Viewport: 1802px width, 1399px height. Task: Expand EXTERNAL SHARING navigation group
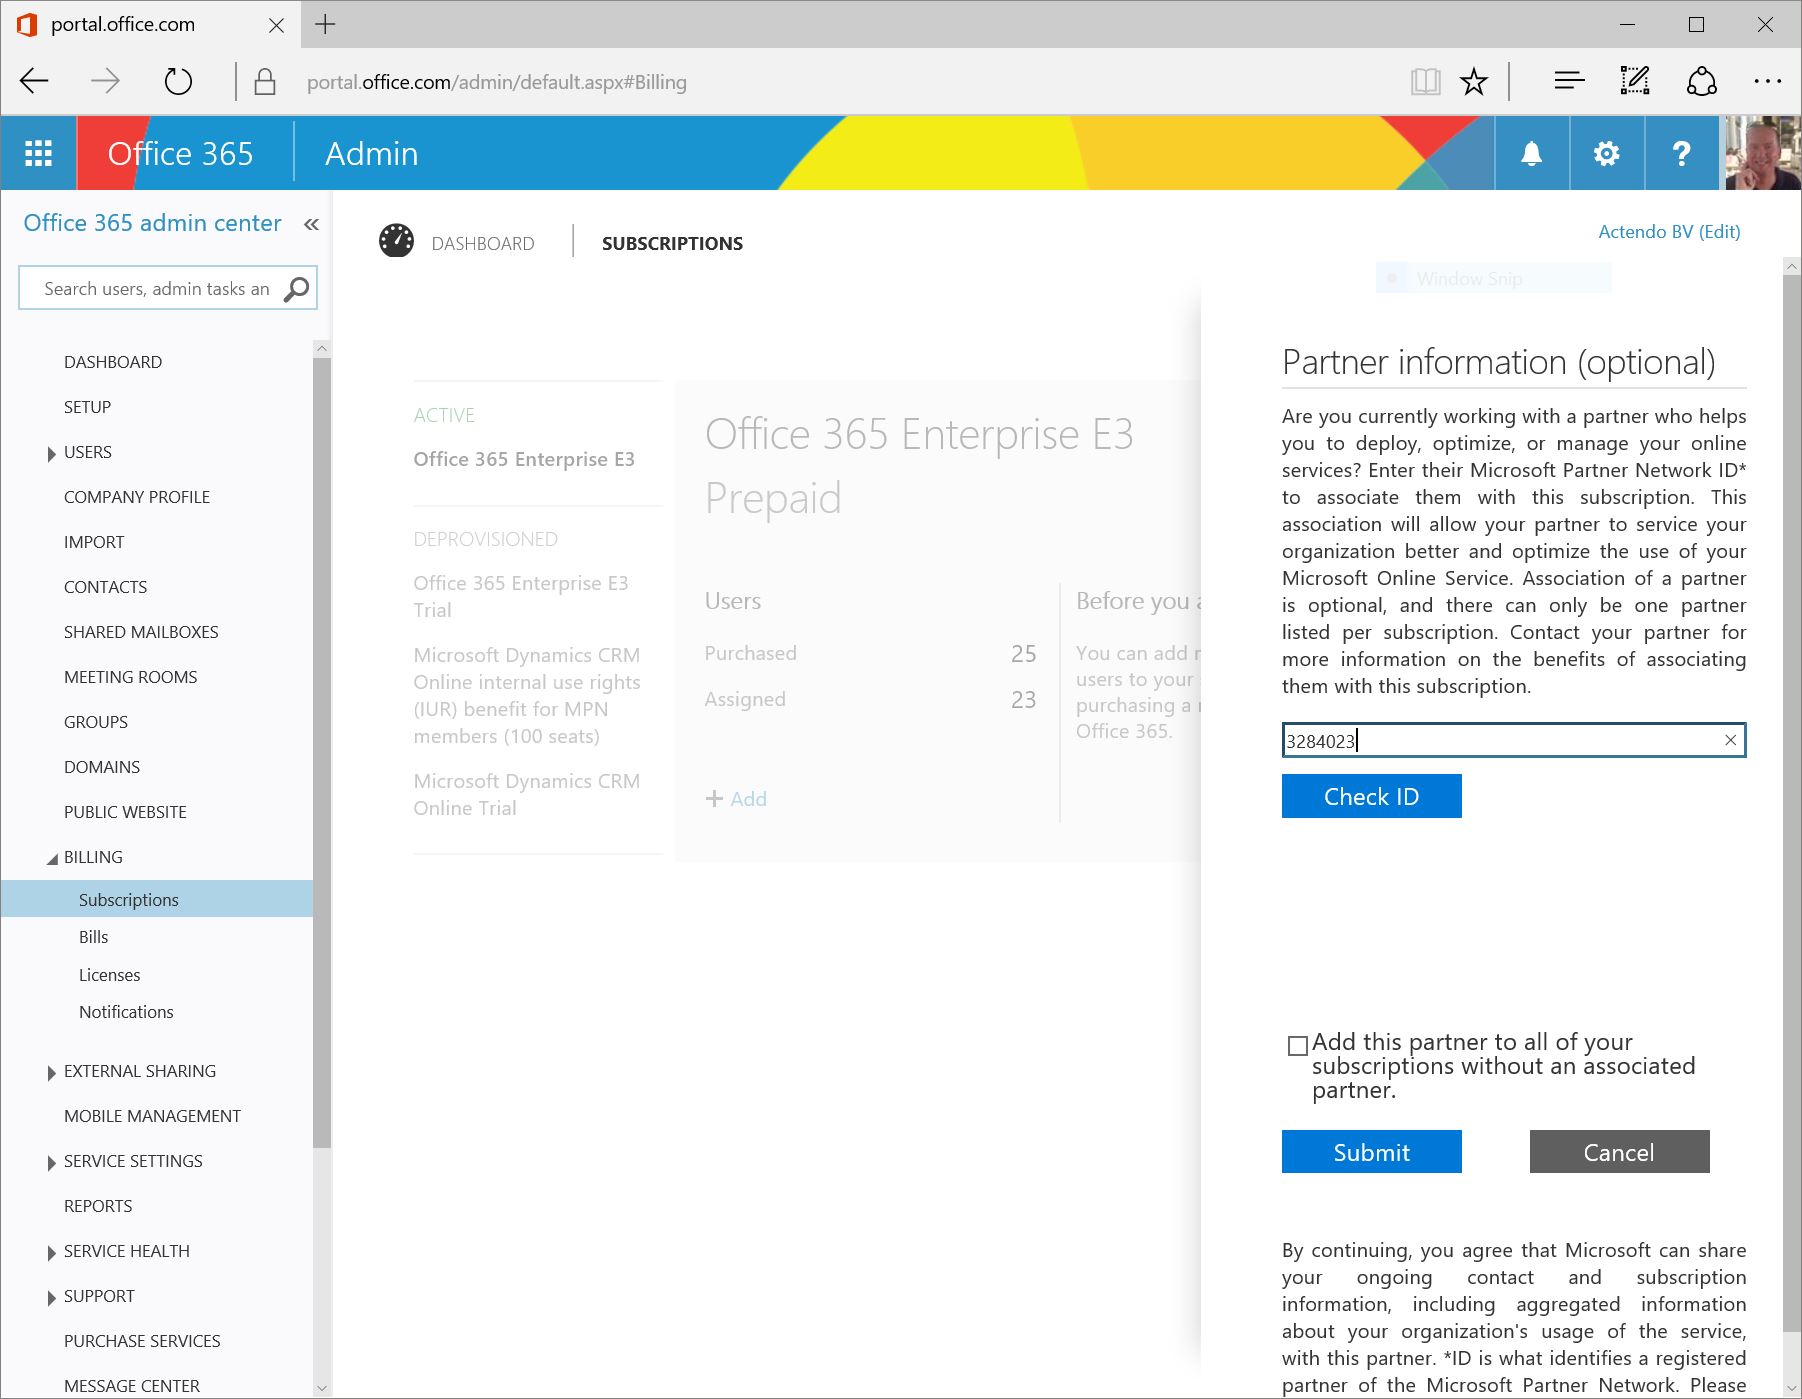click(x=51, y=1073)
